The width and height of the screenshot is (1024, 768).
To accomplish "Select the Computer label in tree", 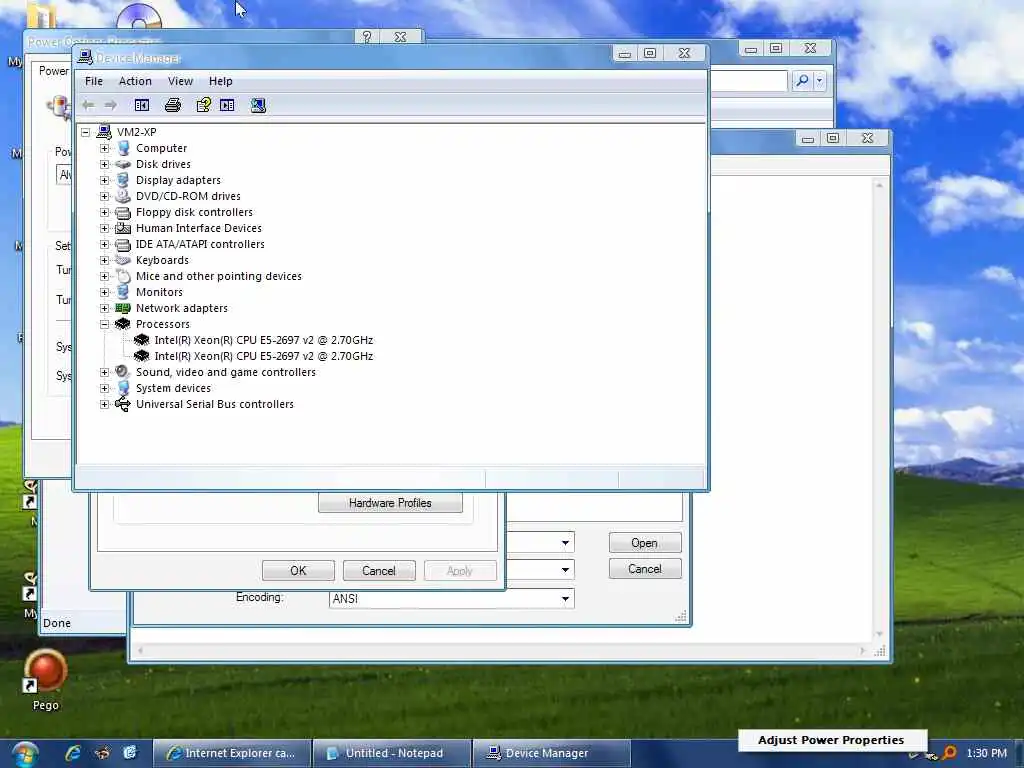I will click(161, 148).
